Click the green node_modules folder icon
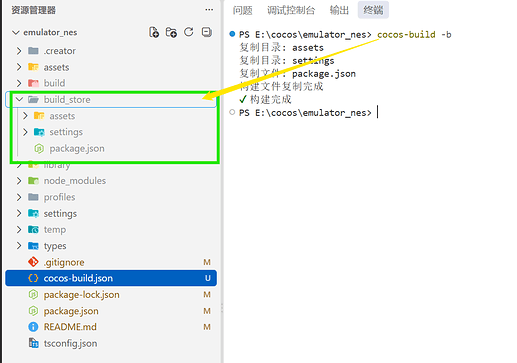 click(33, 181)
